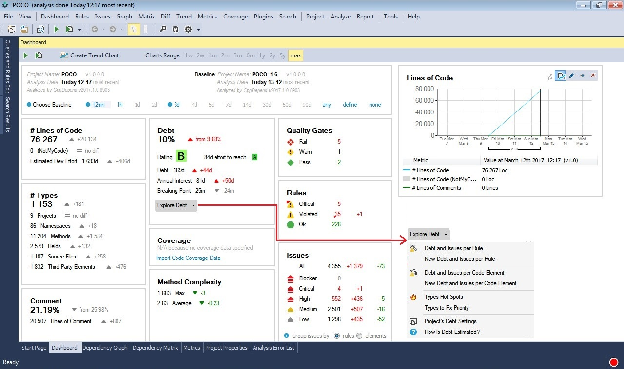Open the File menu
Viewport: 624px width, 369px height.
coord(8,16)
